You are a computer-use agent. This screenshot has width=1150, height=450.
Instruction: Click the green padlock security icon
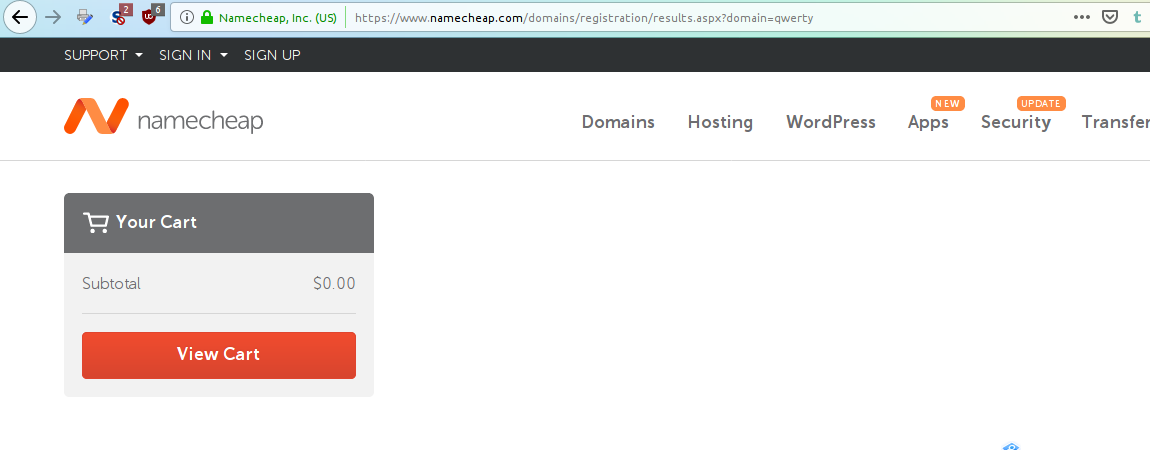[207, 18]
